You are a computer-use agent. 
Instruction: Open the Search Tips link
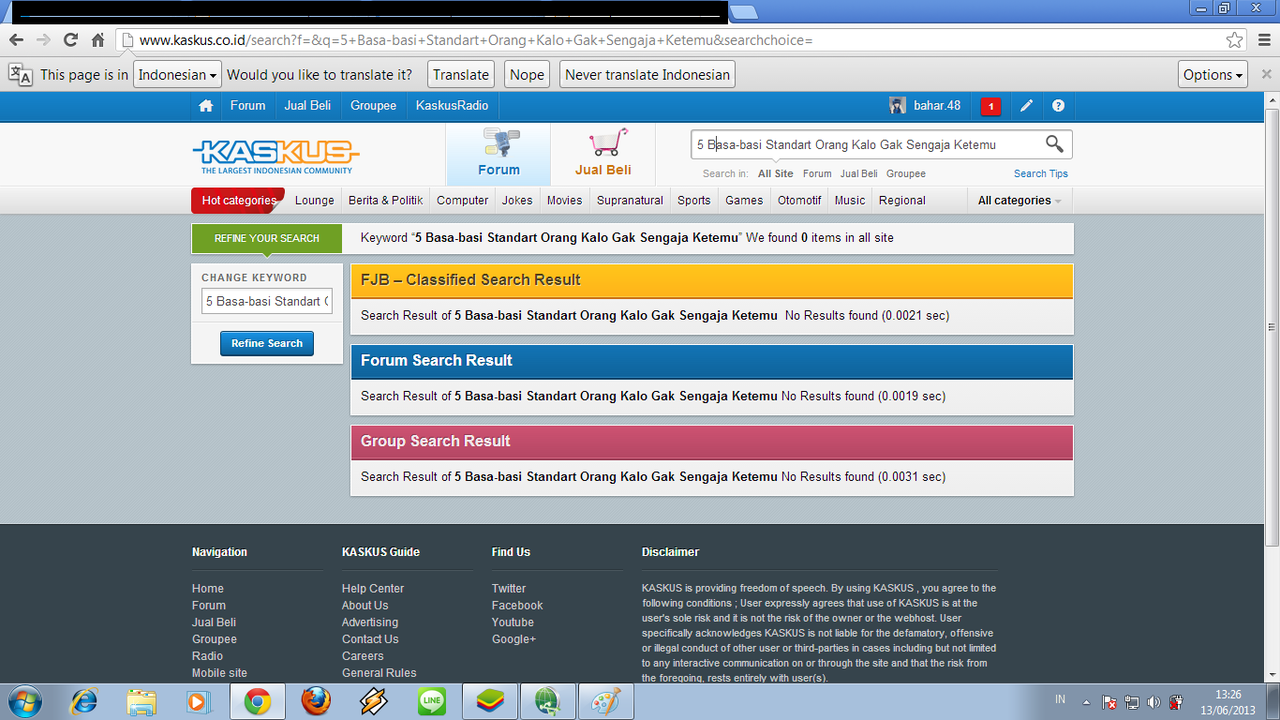pos(1041,174)
